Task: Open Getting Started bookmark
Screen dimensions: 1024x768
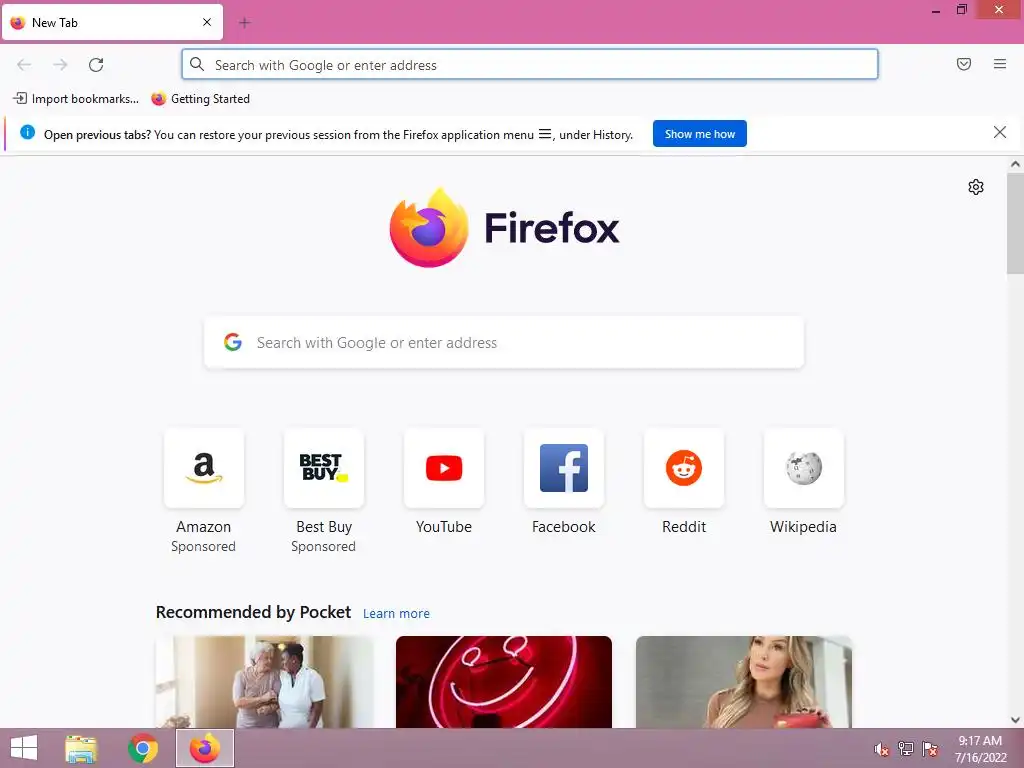Action: (200, 99)
